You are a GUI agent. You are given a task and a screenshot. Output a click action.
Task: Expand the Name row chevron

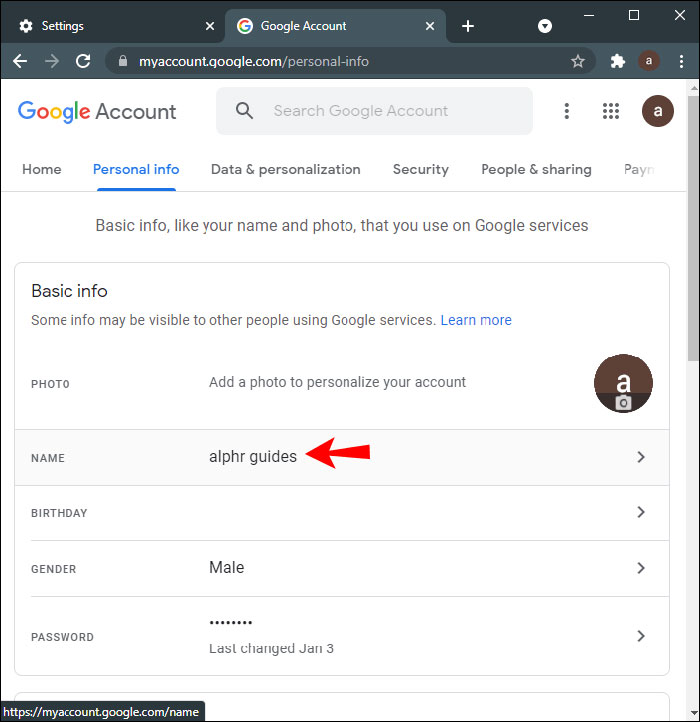[x=641, y=457]
